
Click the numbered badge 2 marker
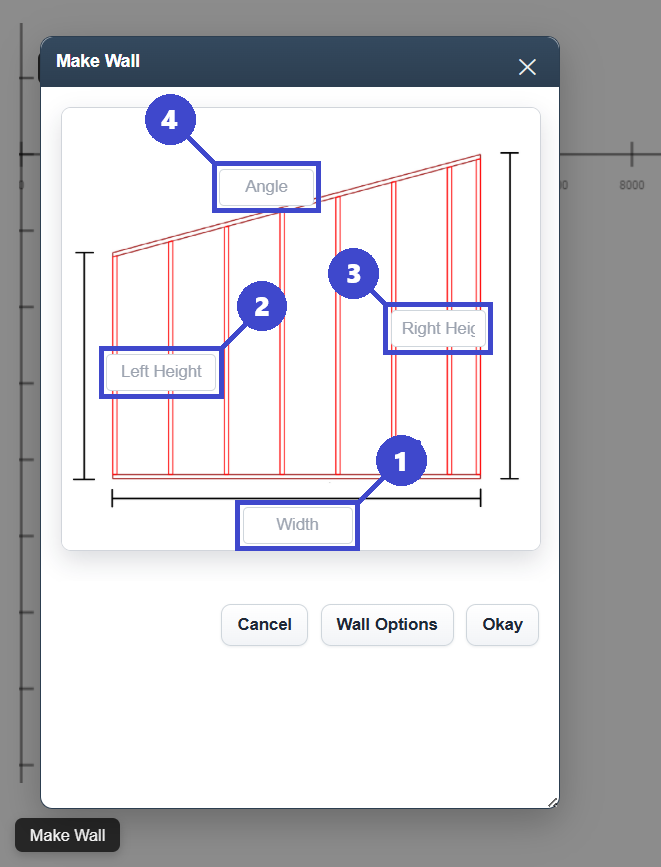pos(261,306)
